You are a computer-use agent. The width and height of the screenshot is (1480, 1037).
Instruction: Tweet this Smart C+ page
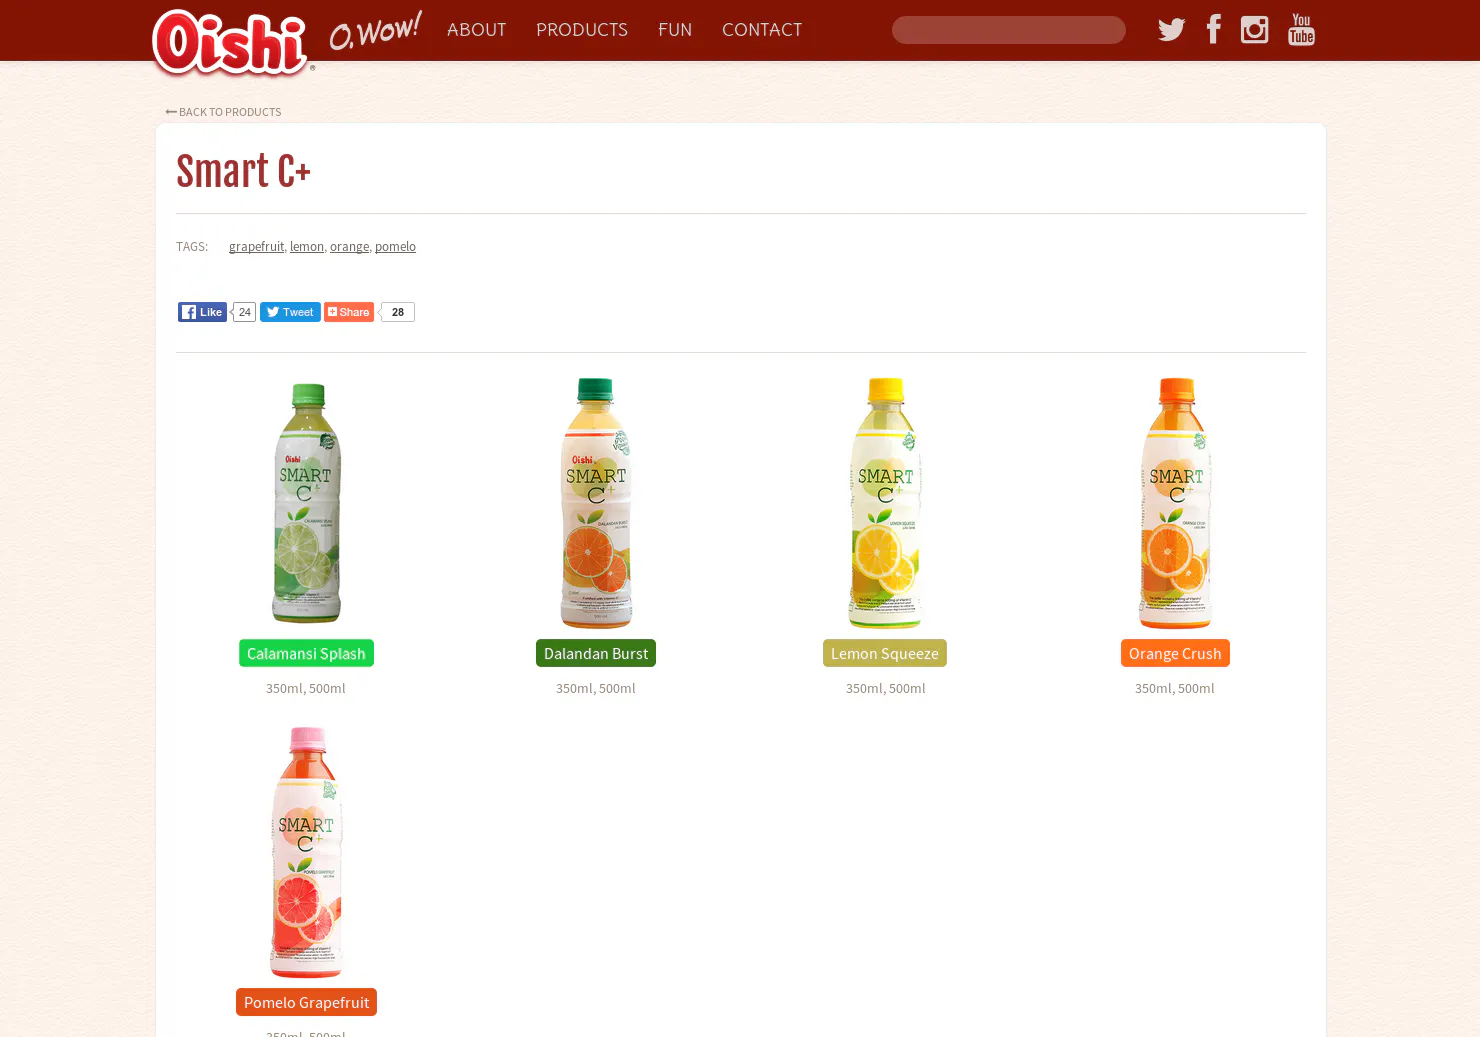[x=290, y=312]
